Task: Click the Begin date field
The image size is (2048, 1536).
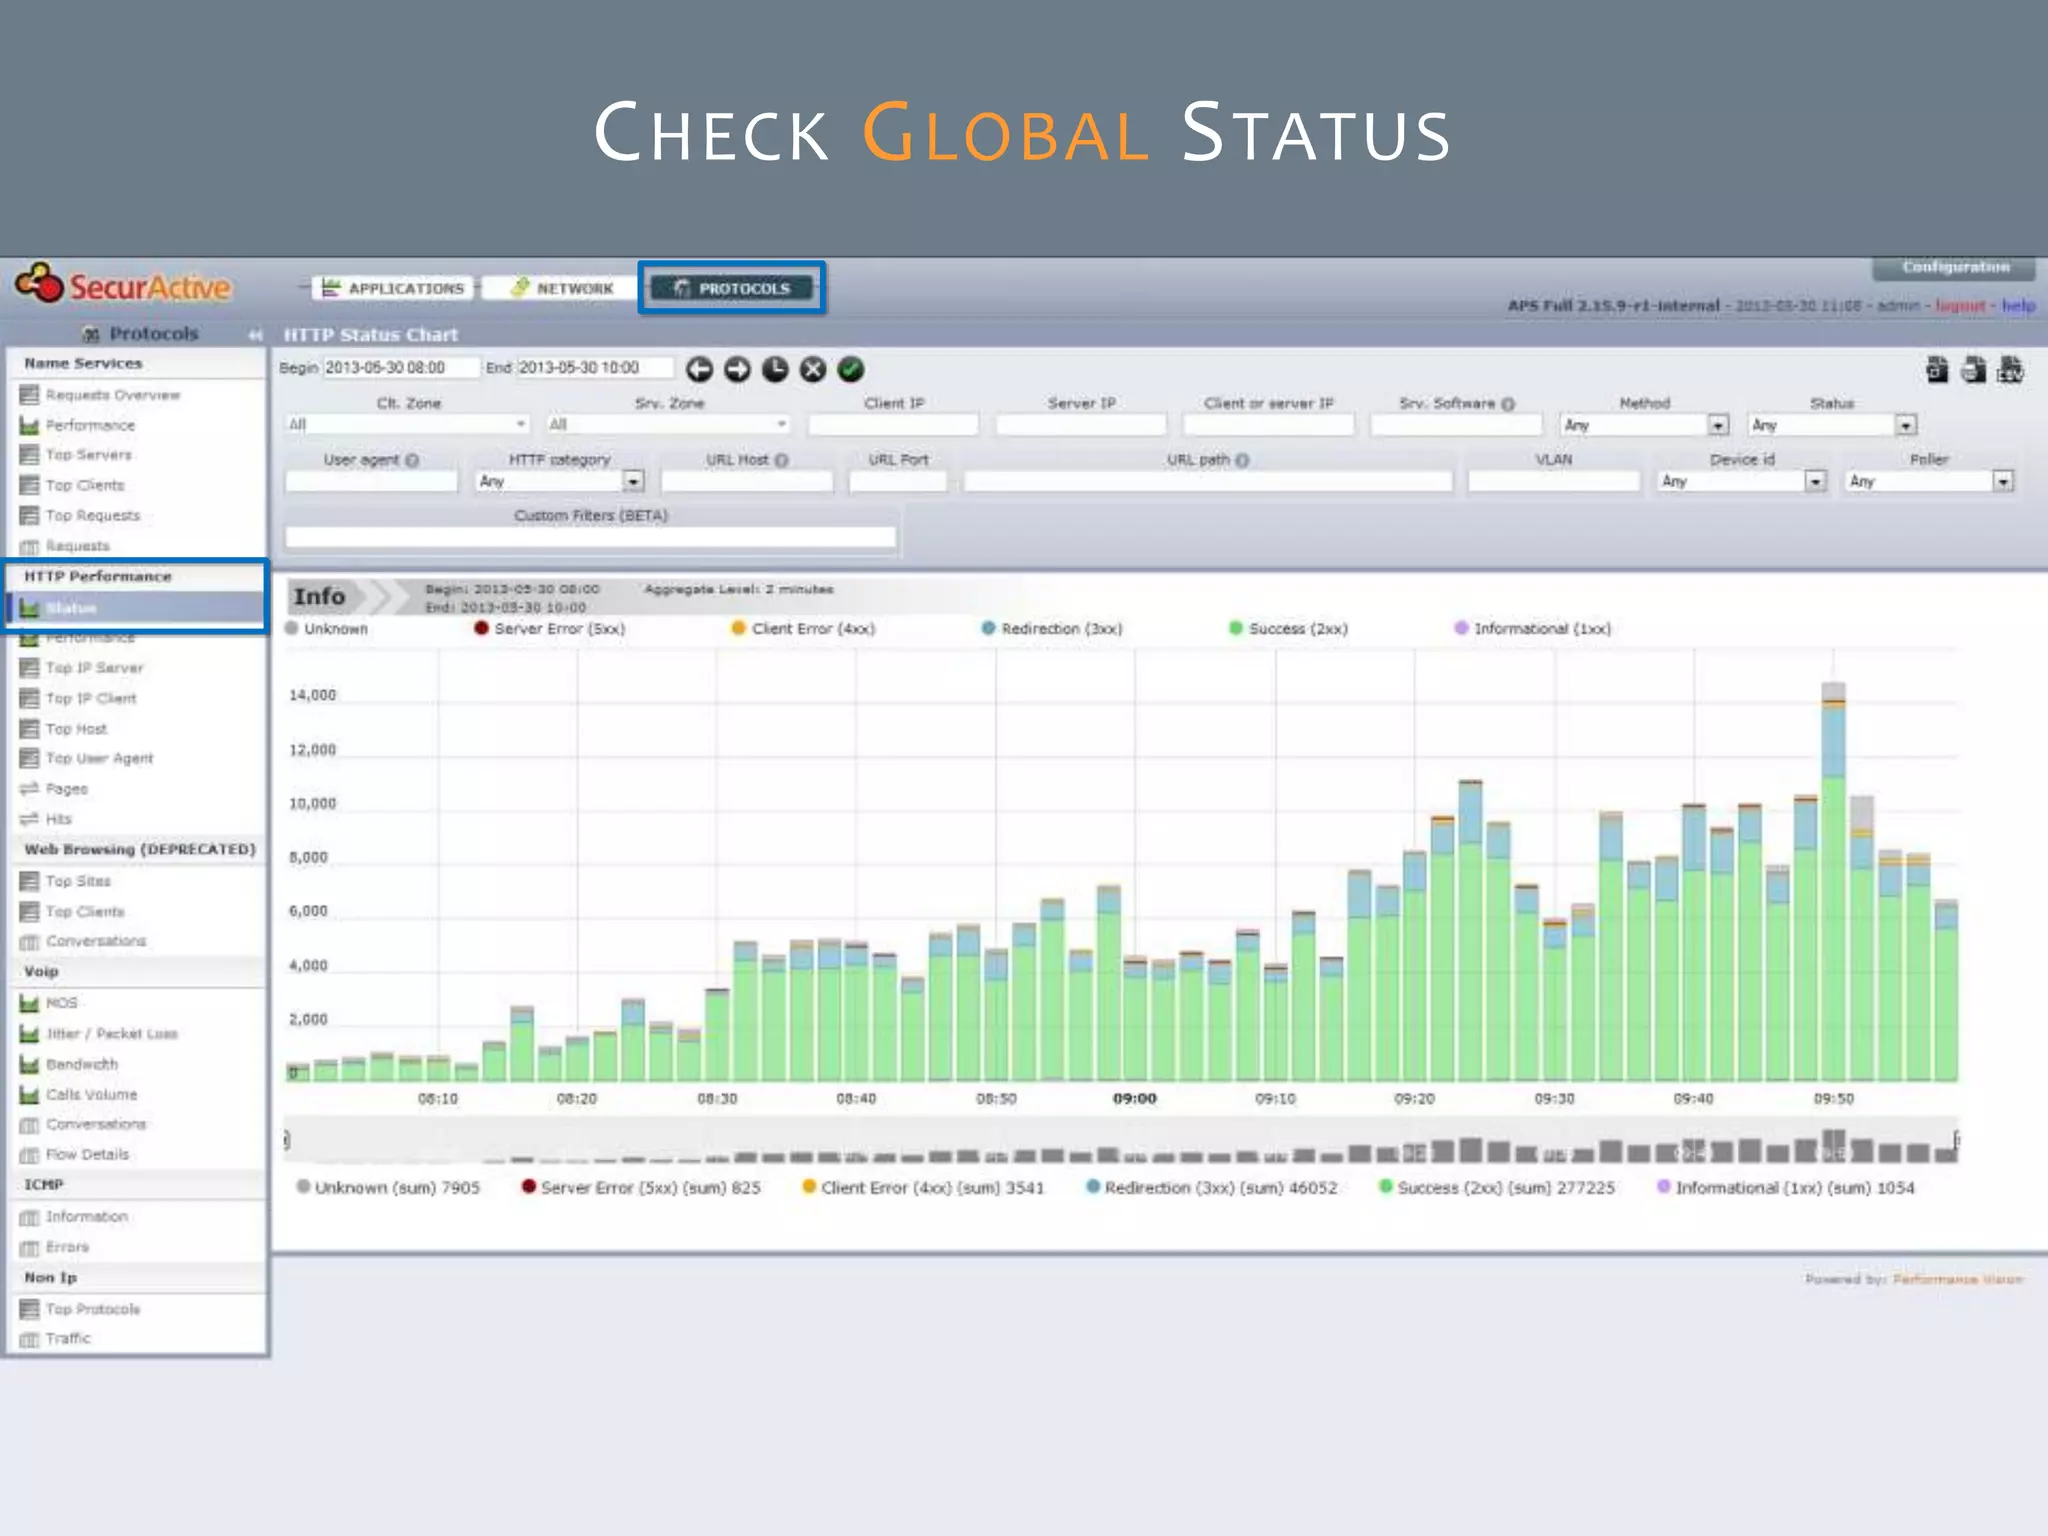Action: coord(401,368)
